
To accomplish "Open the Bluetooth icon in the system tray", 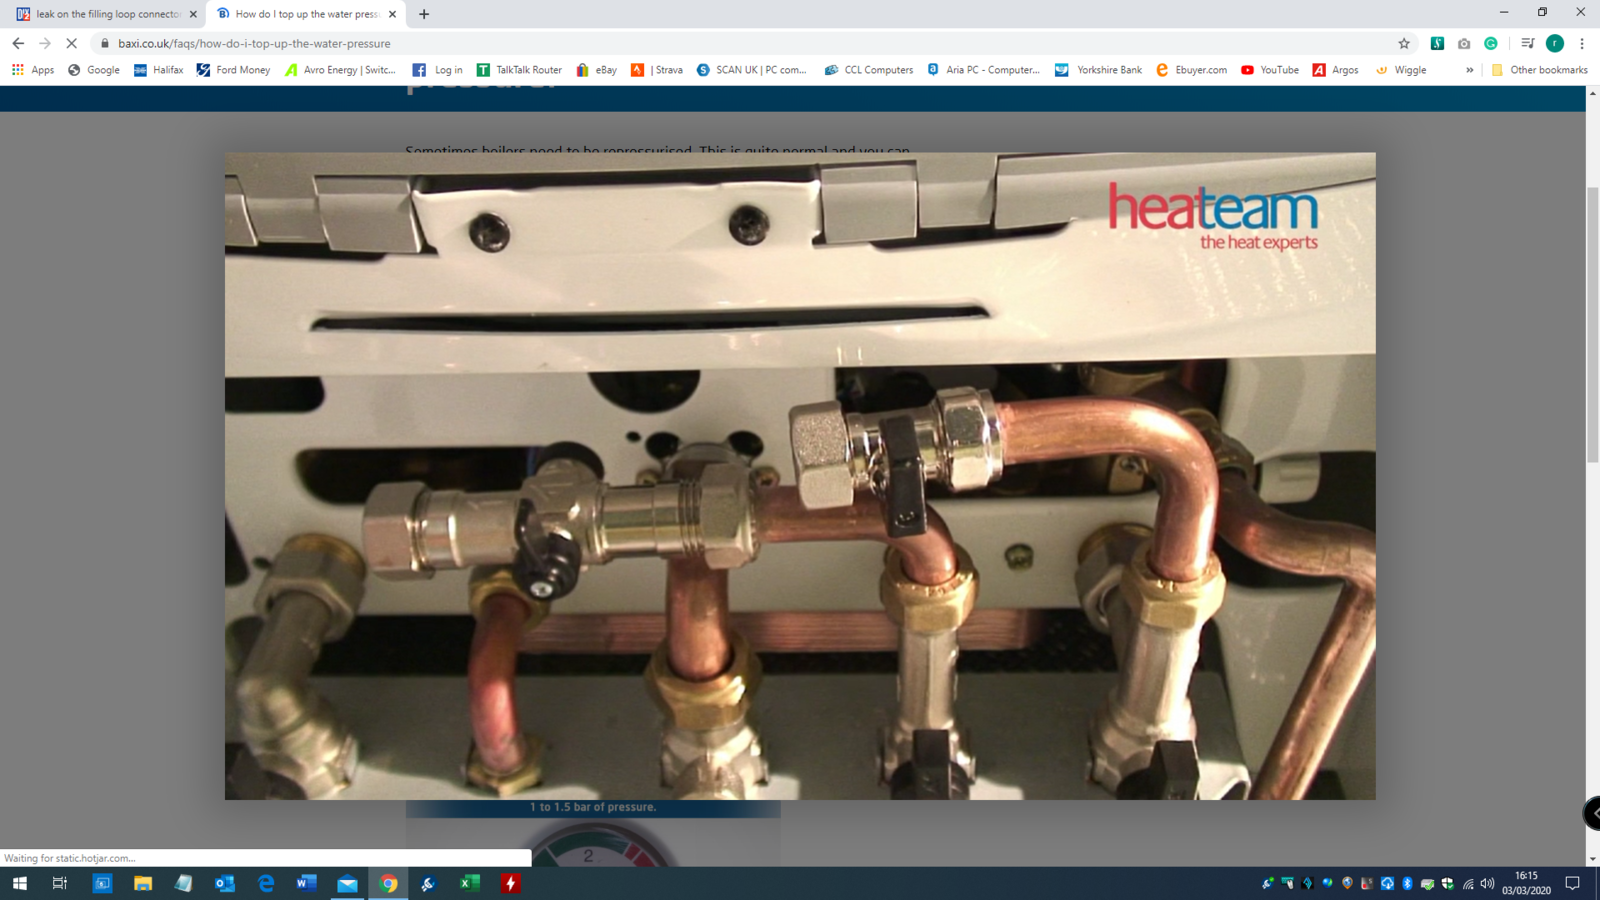I will (x=1406, y=884).
